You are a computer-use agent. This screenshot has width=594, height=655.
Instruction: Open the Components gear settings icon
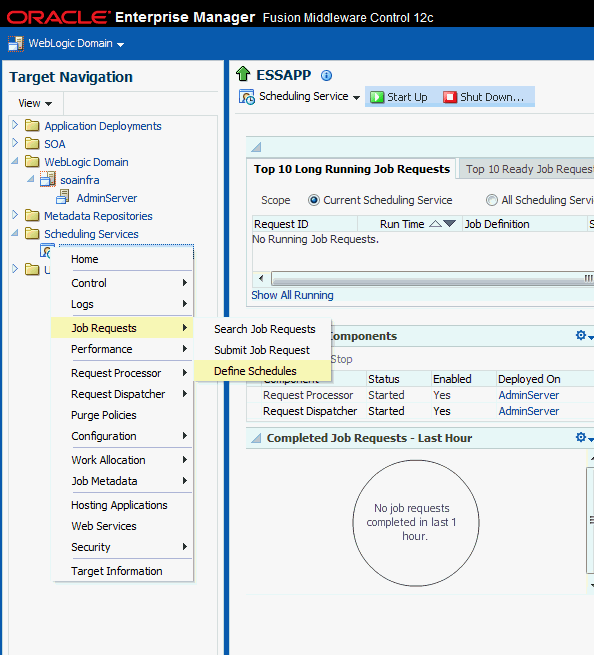pos(581,335)
